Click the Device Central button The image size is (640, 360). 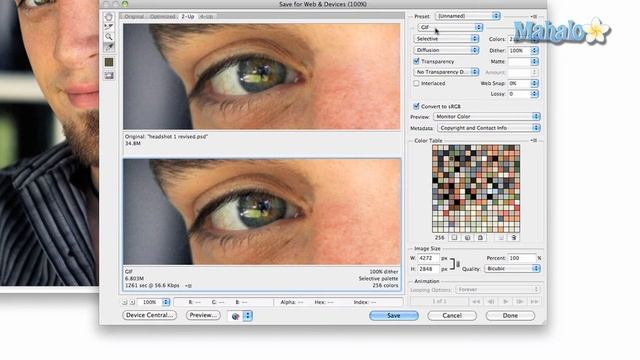(149, 315)
